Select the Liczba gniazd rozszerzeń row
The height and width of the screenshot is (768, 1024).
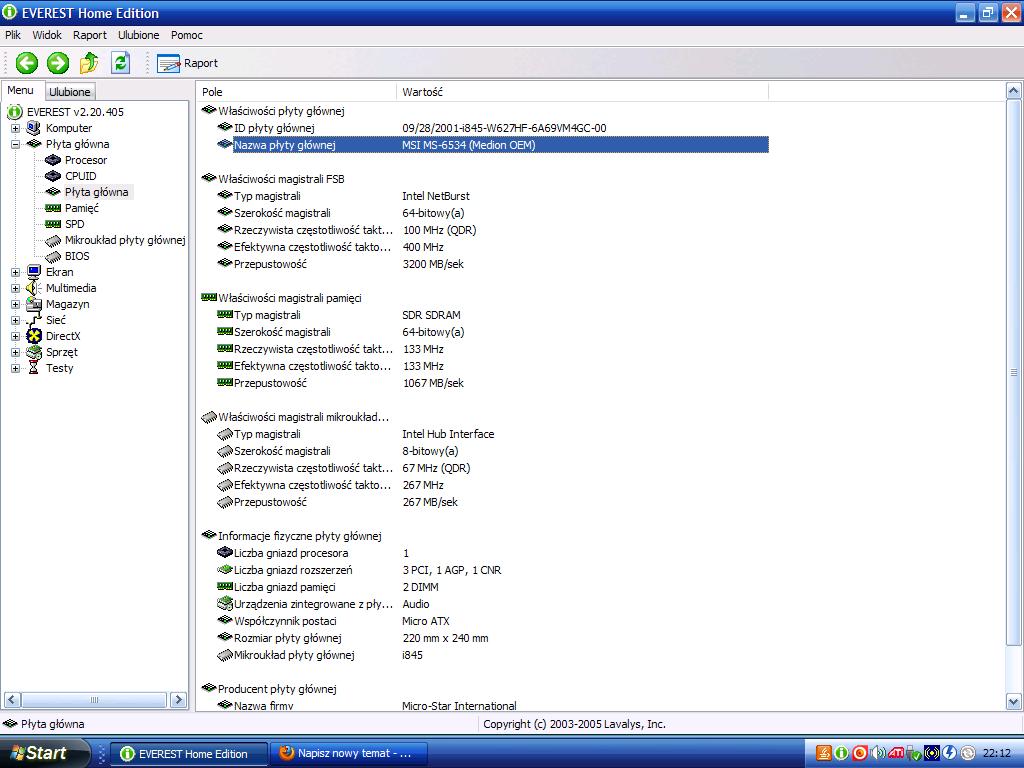click(485, 570)
